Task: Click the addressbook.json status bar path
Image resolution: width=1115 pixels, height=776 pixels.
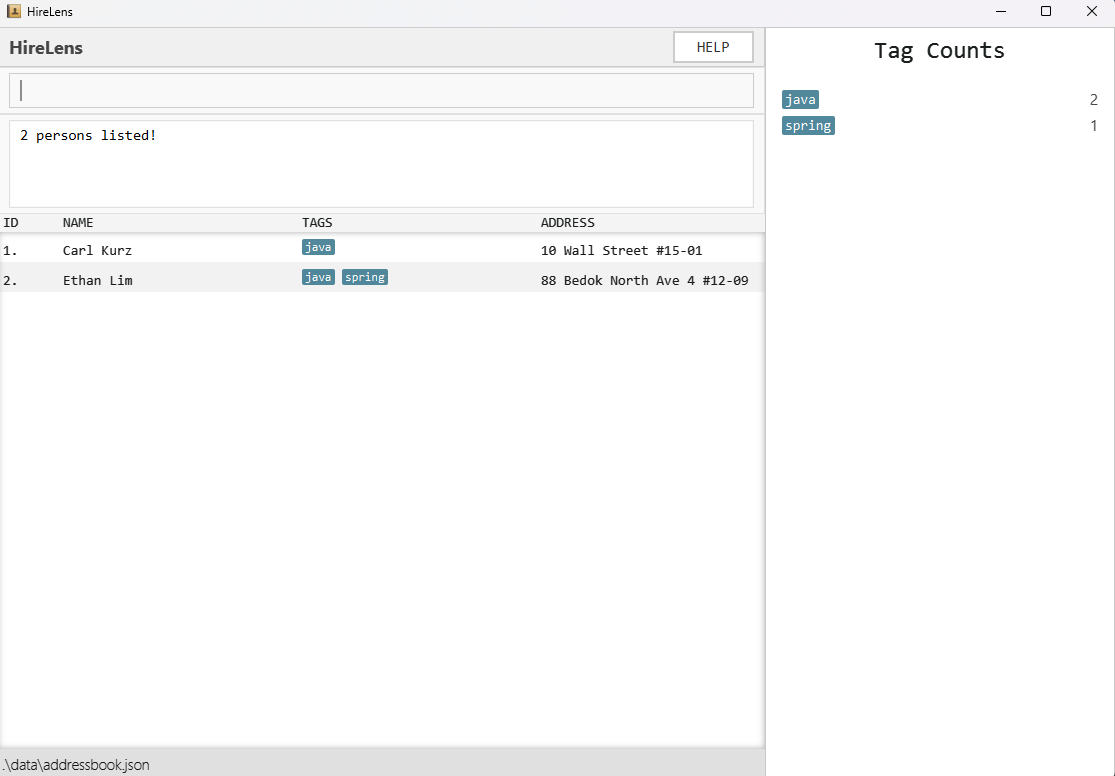Action: point(76,765)
